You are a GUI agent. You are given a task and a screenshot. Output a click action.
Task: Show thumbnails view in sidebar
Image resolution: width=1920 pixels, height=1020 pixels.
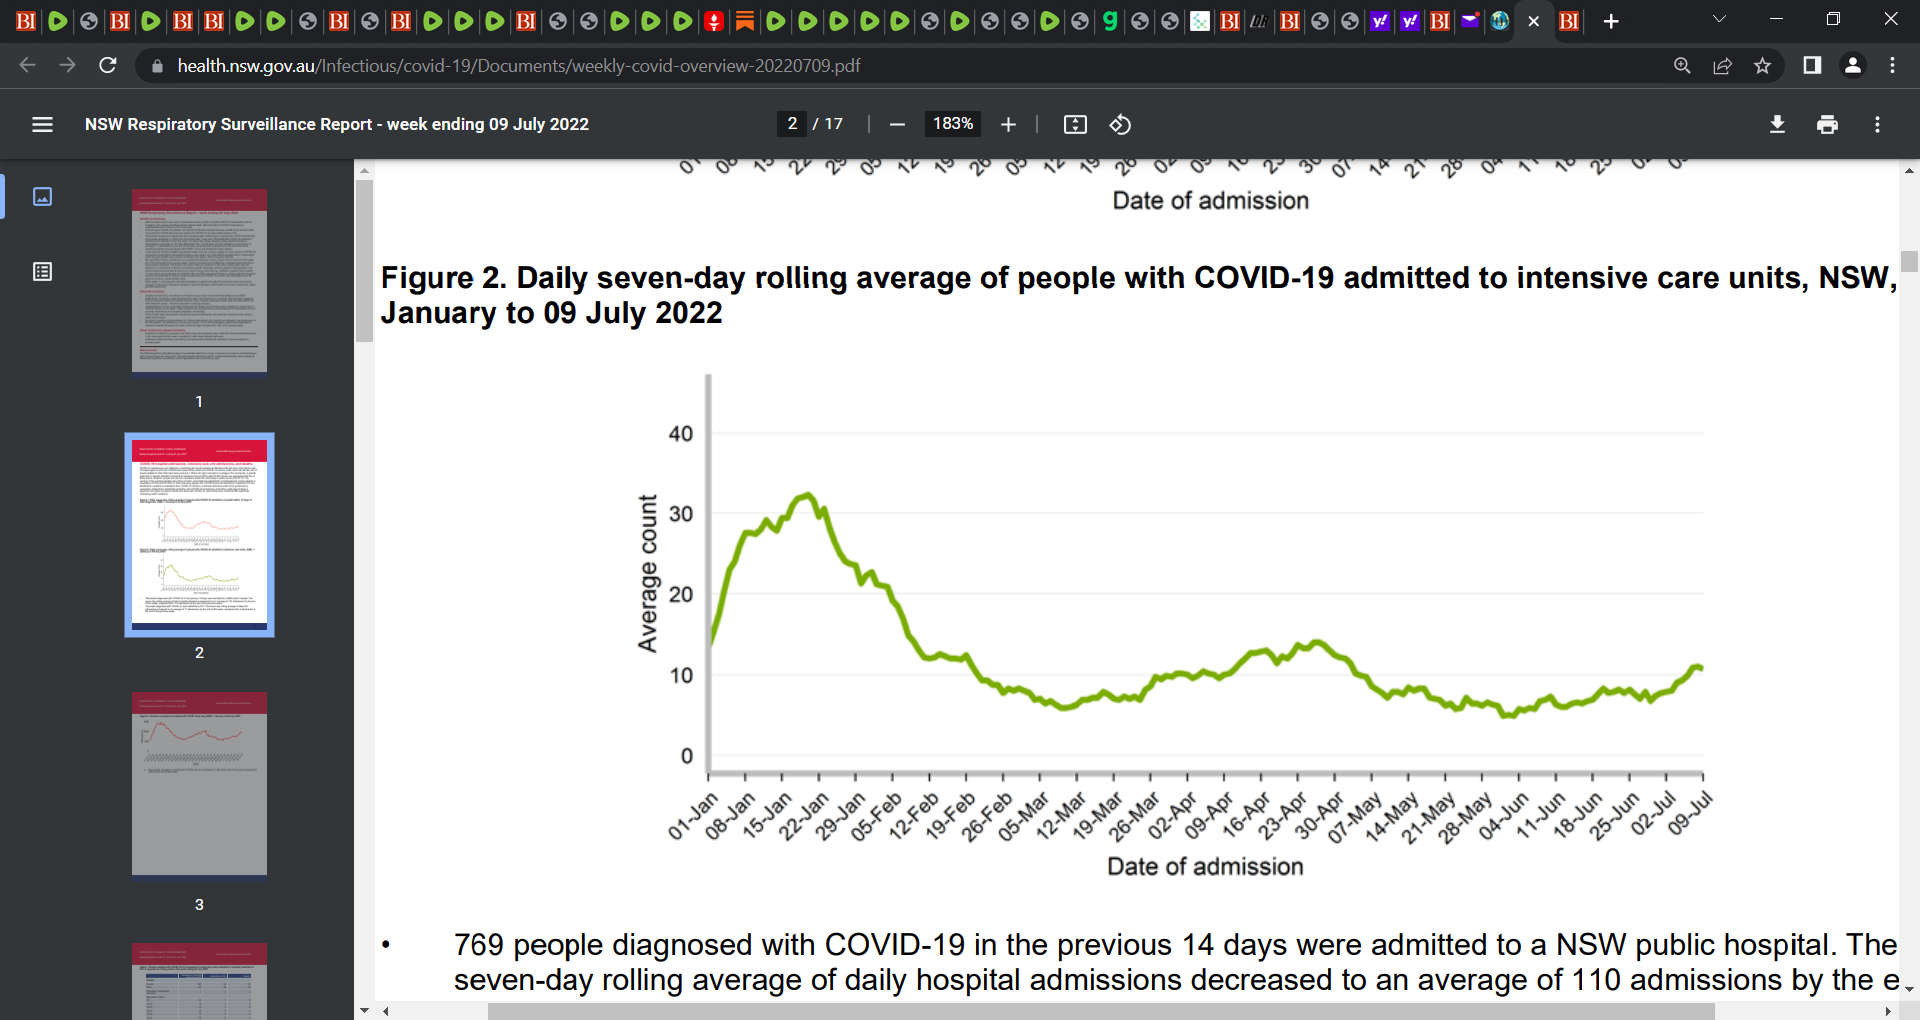coord(42,196)
